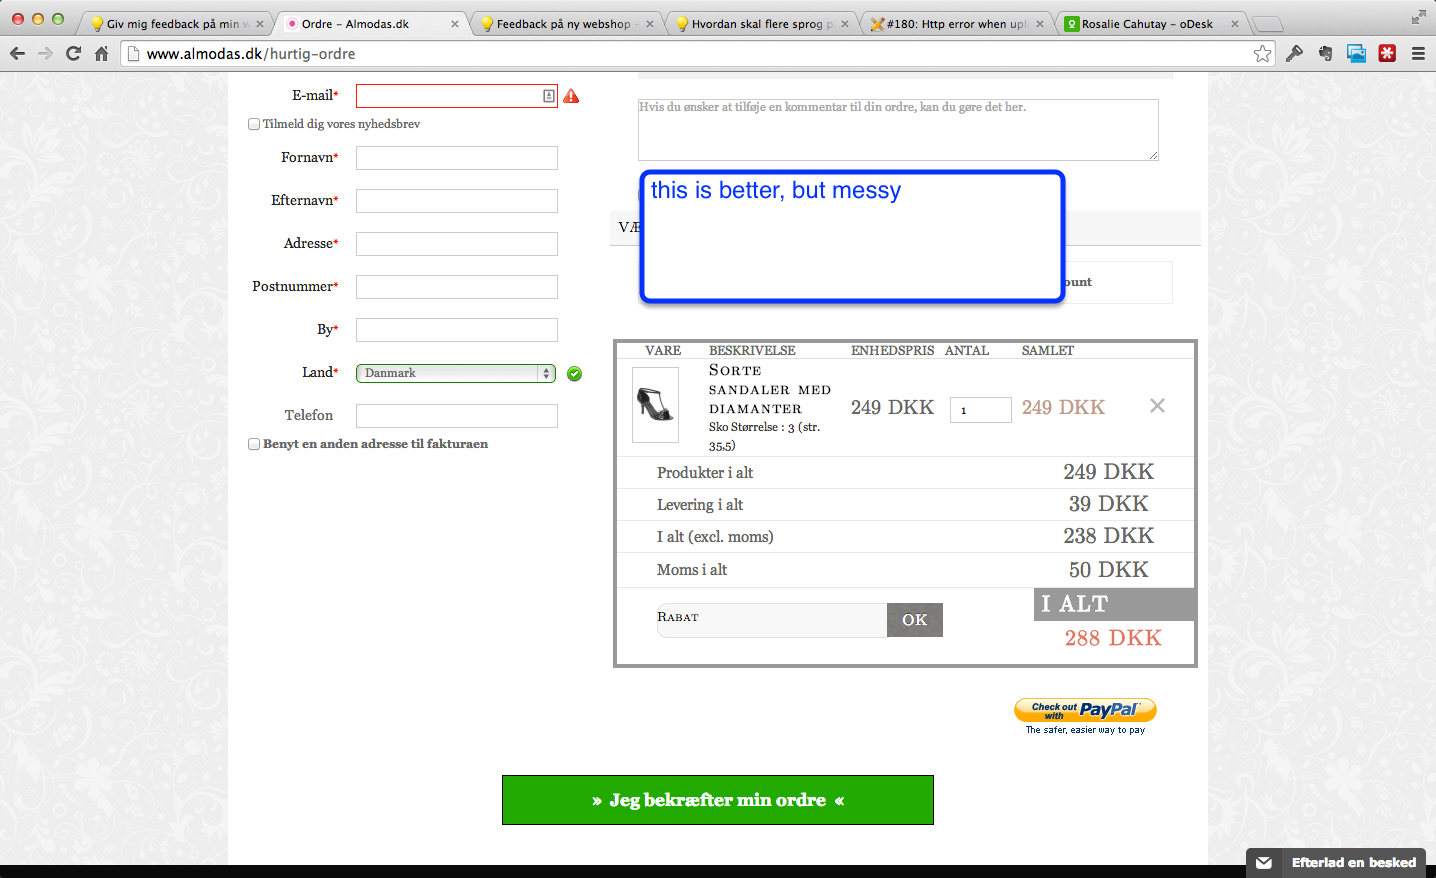Click the red warning icon beside E-mail
Viewport: 1436px width, 878px height.
pos(571,96)
